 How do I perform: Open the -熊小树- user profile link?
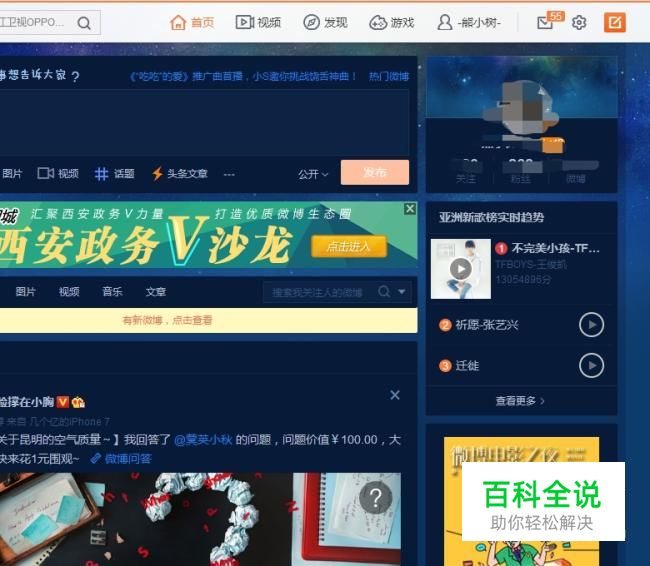pos(469,22)
